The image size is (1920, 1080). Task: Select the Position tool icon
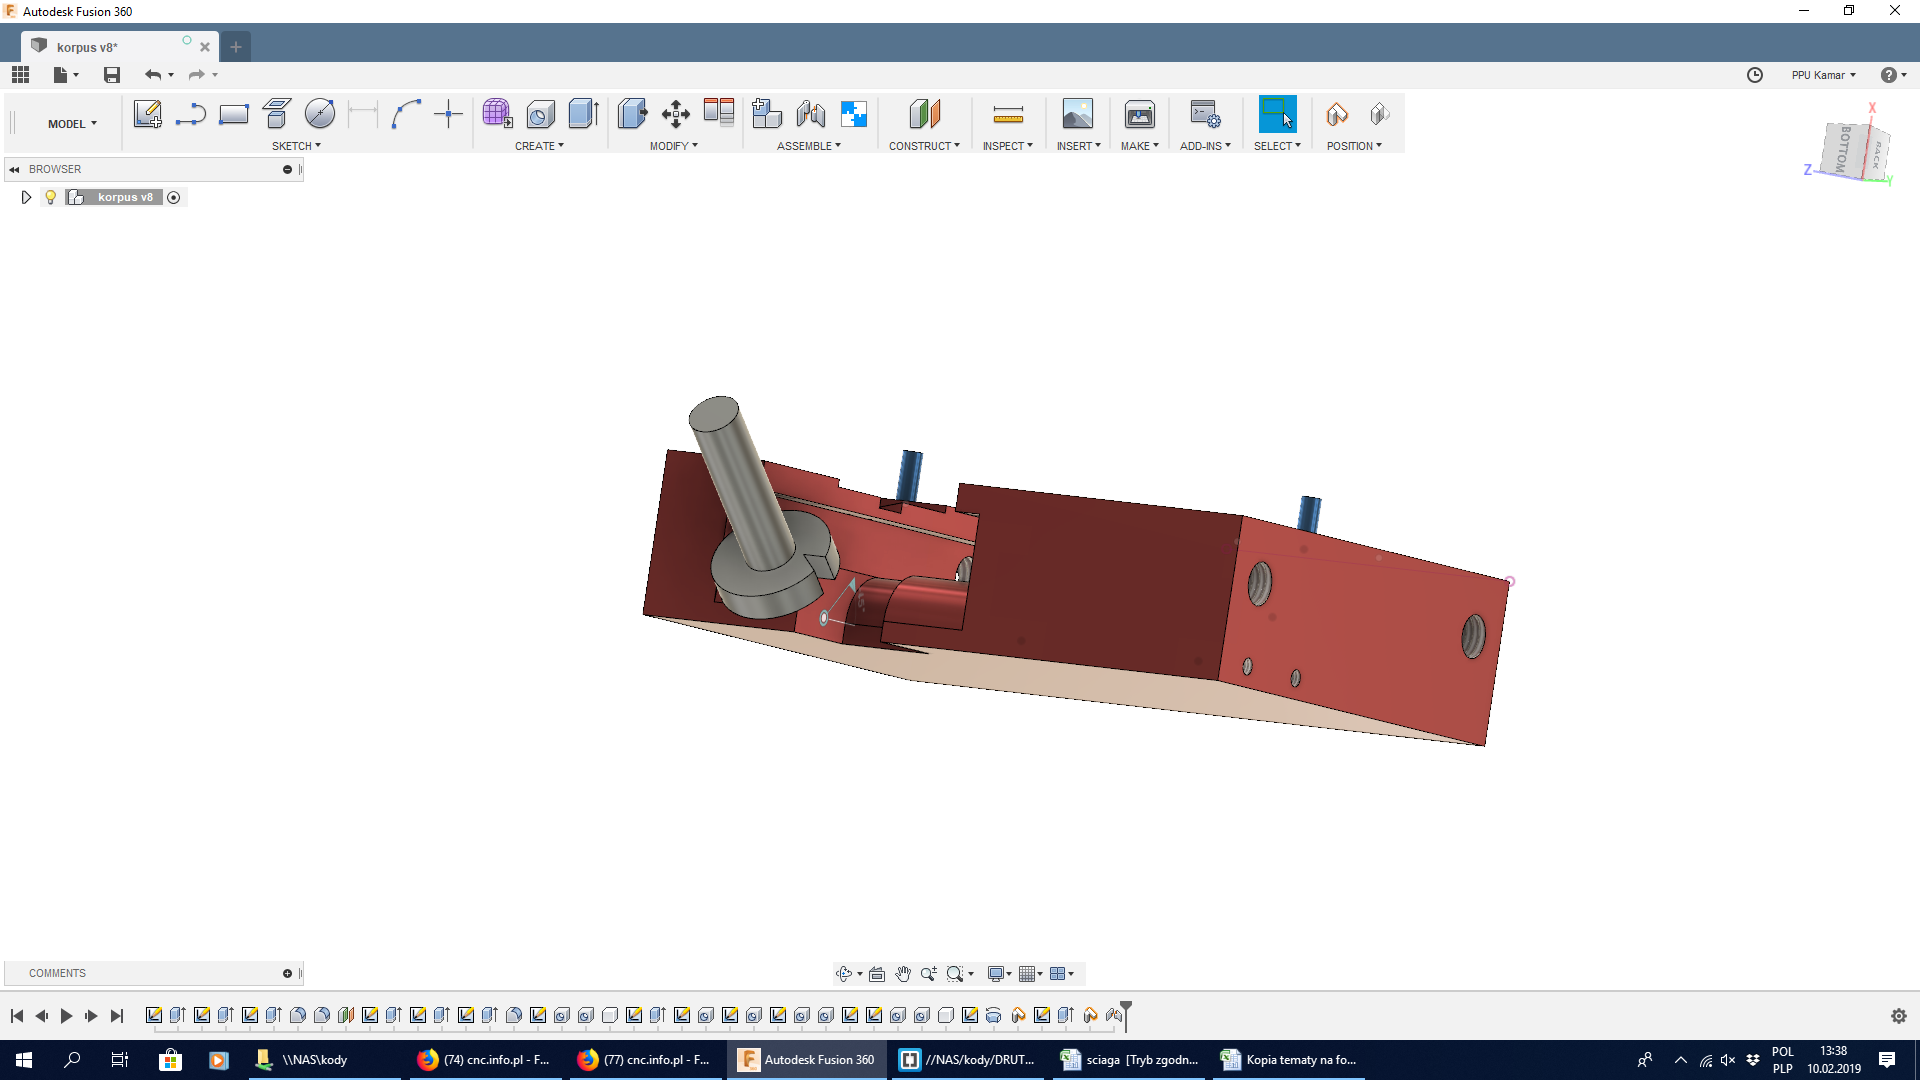click(x=1335, y=115)
